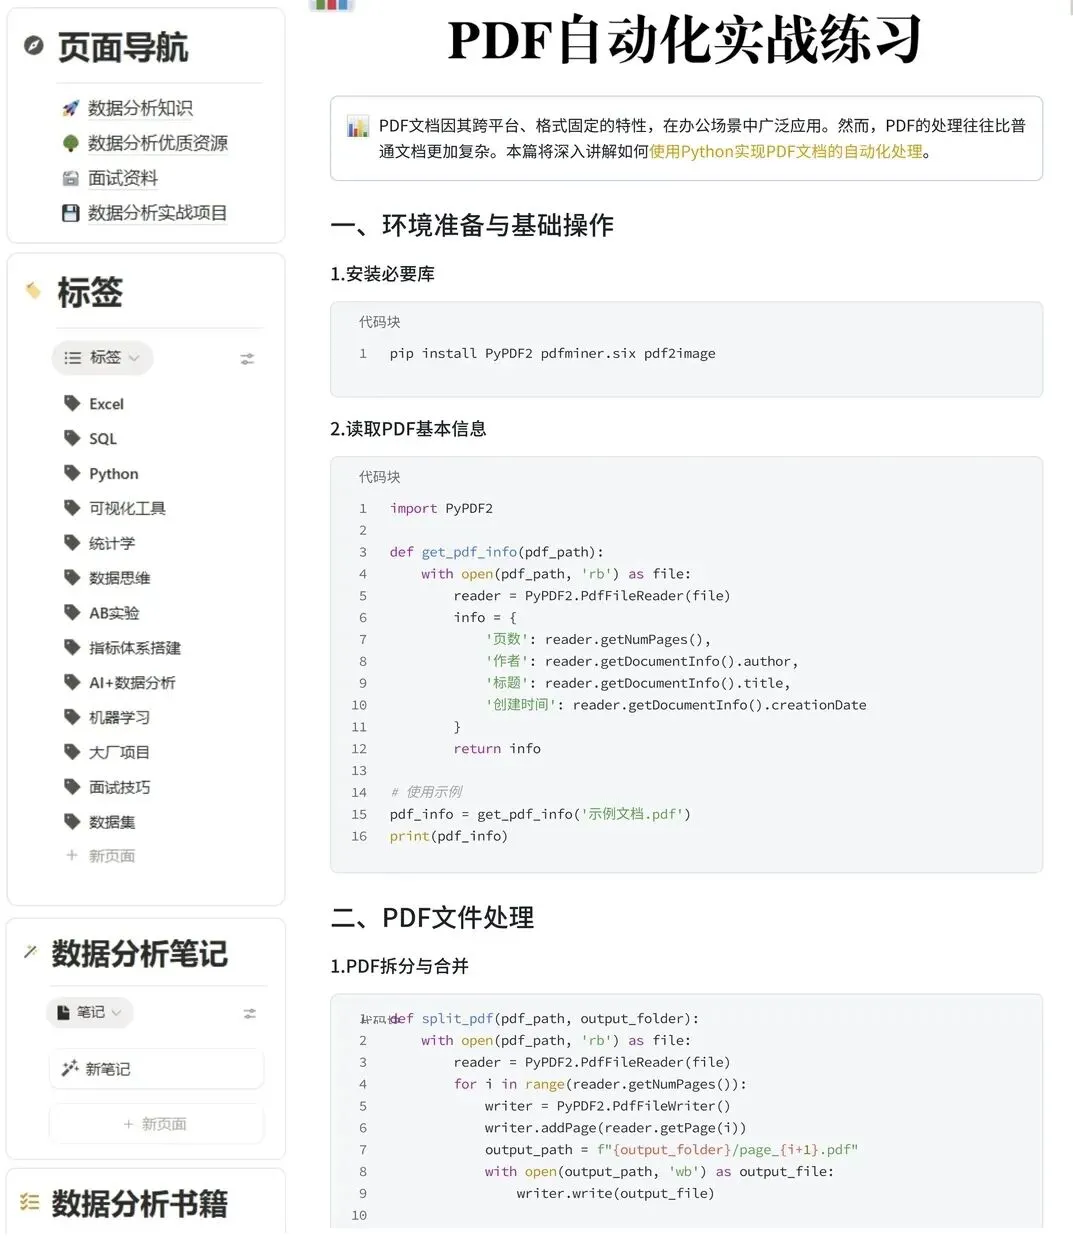Image resolution: width=1073 pixels, height=1249 pixels.
Task: Click the tag icon next to 大厂项目
Action: point(72,752)
